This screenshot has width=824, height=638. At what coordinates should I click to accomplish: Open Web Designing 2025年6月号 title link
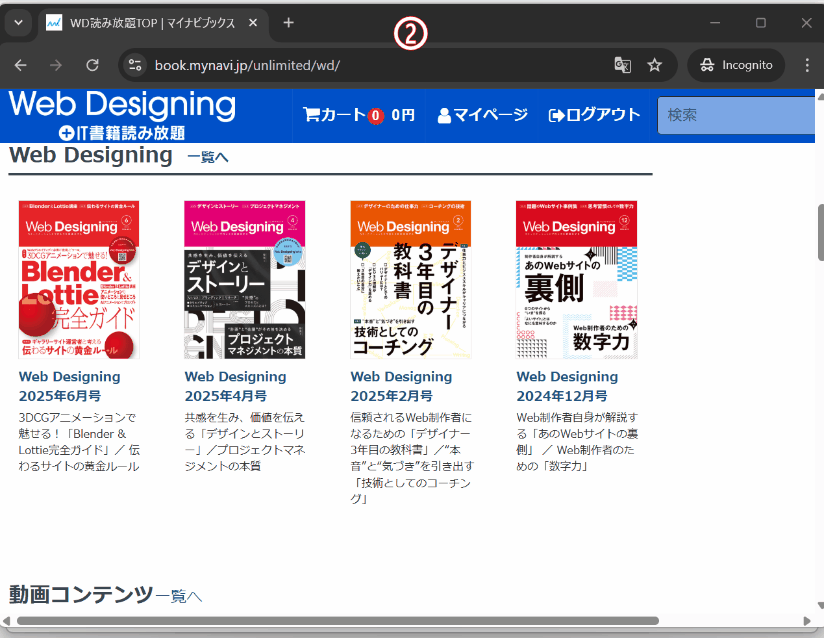click(69, 386)
